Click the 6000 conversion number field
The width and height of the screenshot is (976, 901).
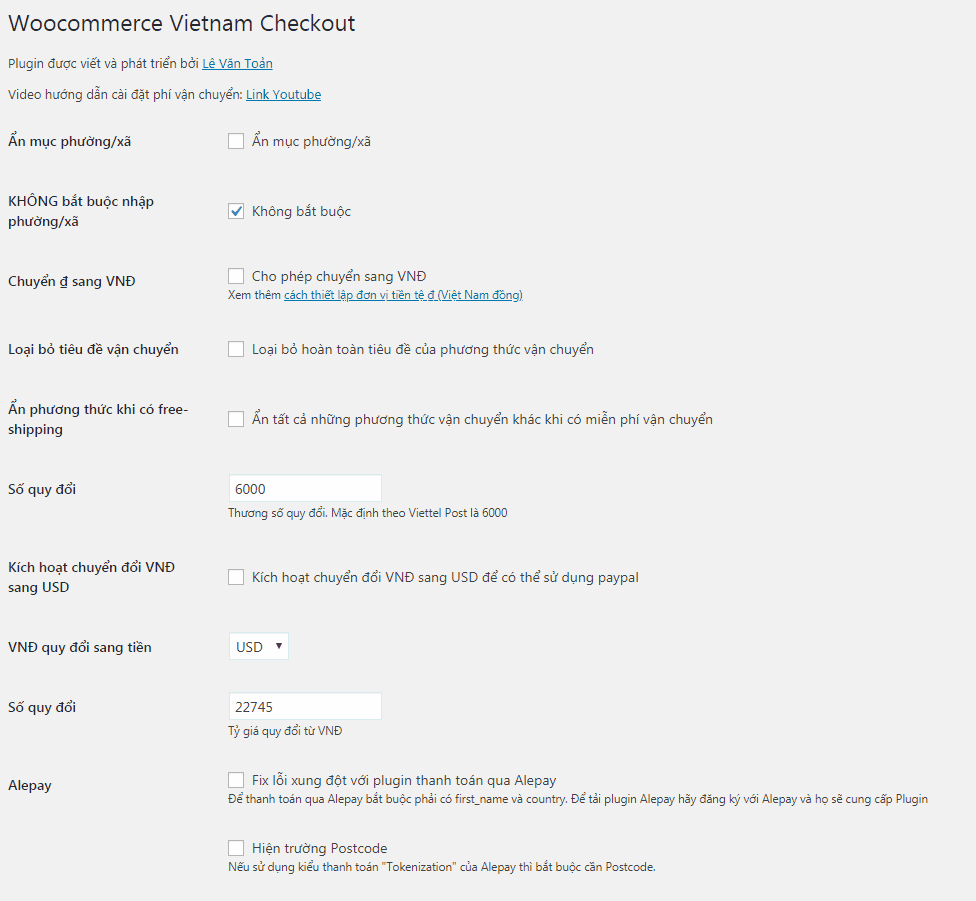305,489
